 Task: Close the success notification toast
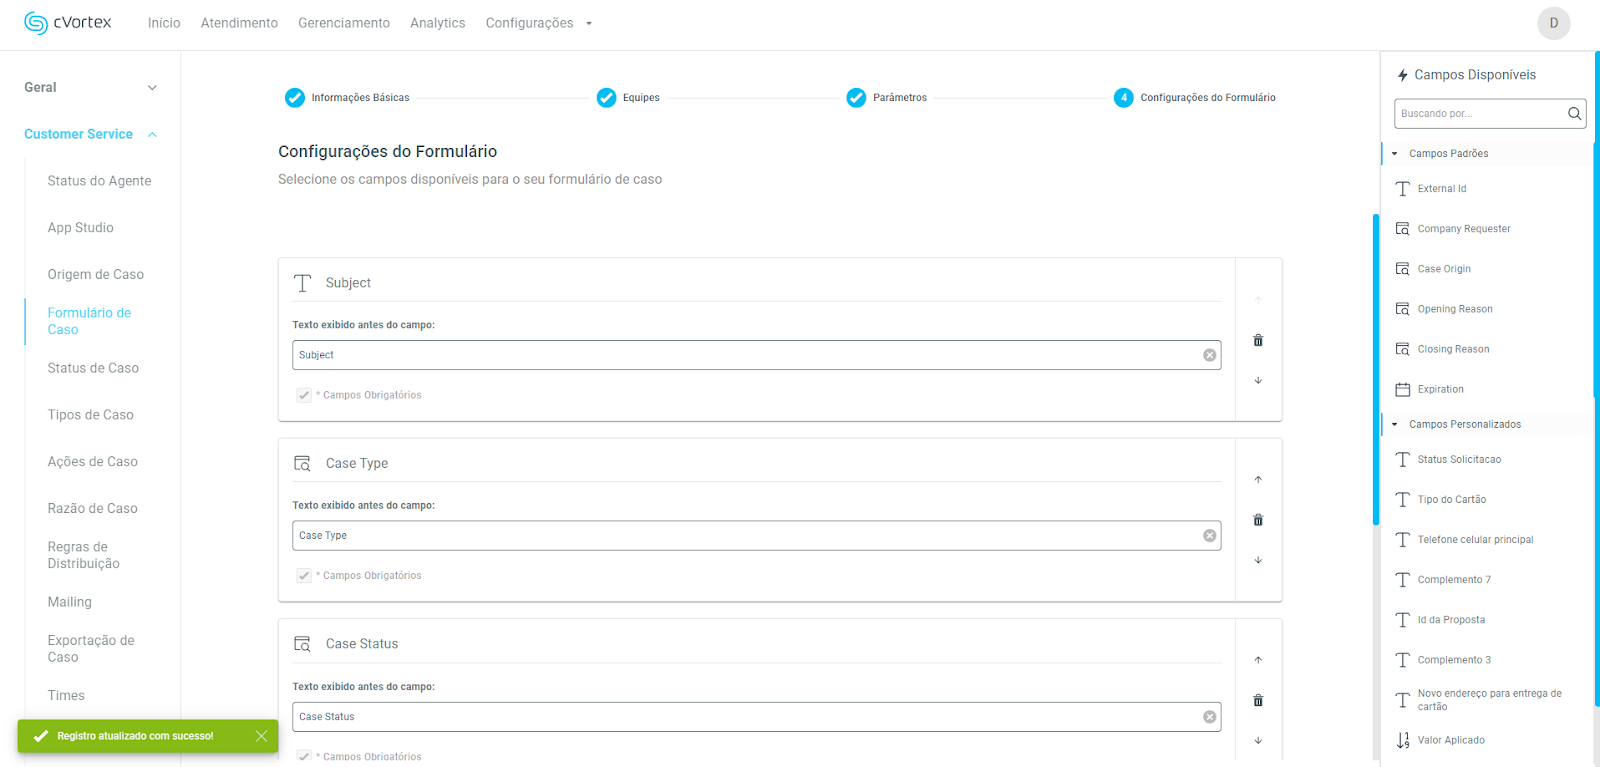click(261, 736)
